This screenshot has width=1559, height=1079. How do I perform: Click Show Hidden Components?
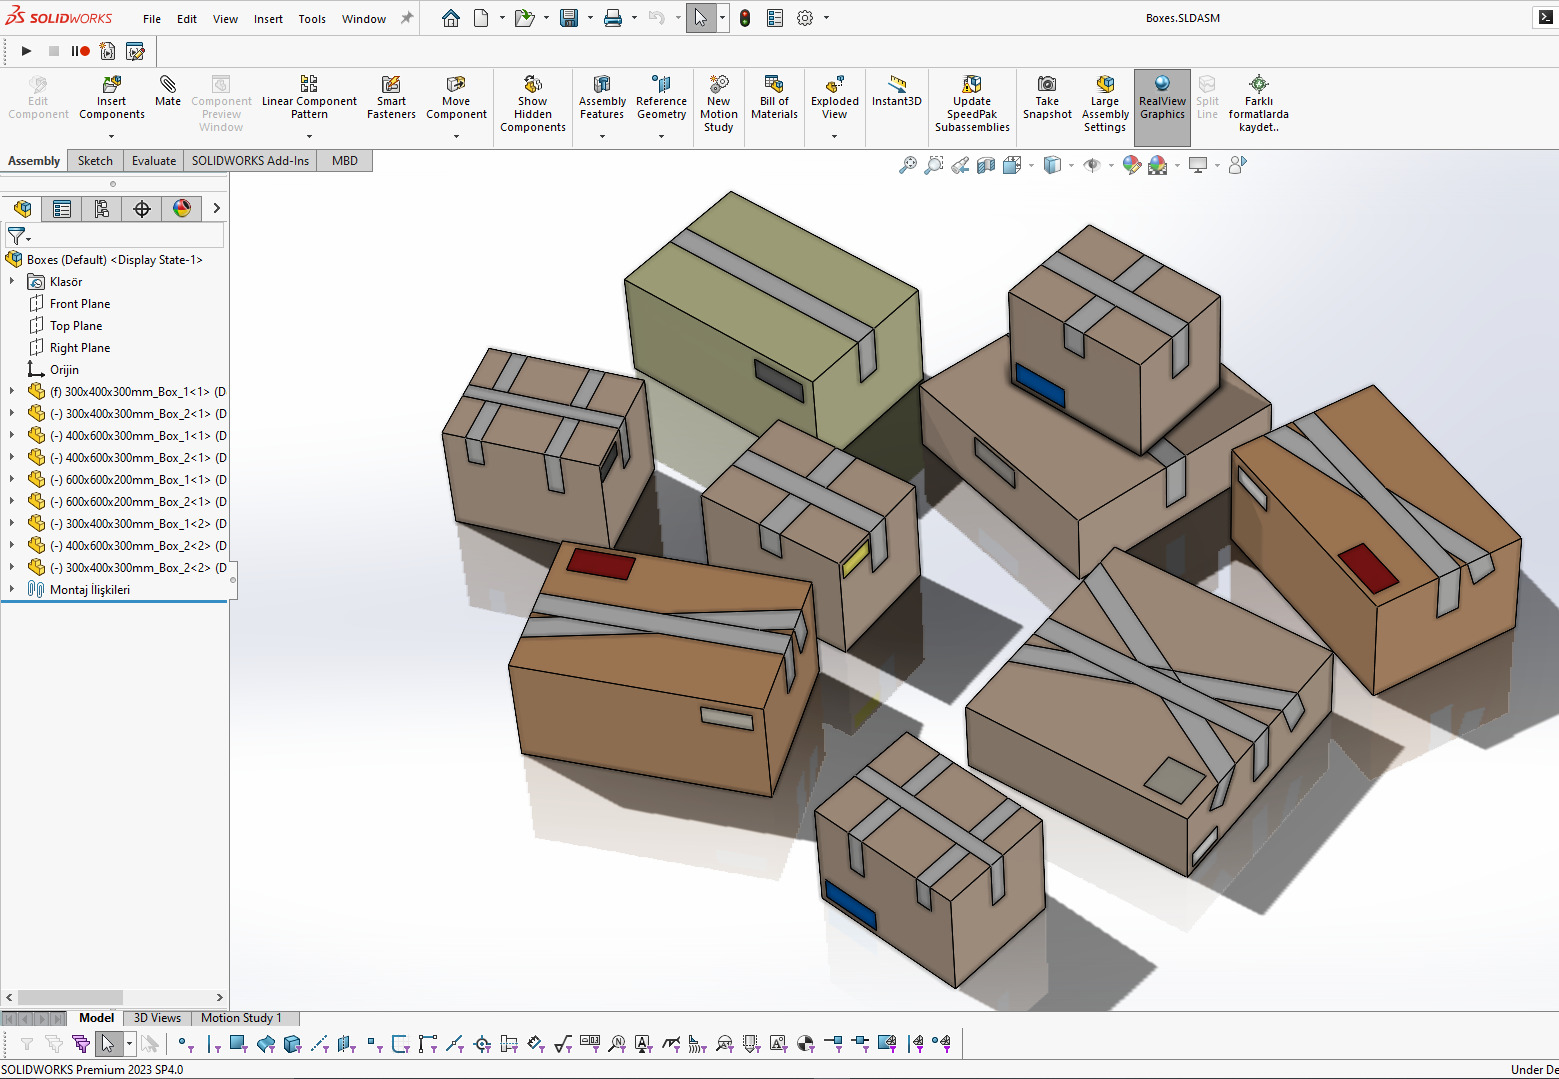click(533, 103)
